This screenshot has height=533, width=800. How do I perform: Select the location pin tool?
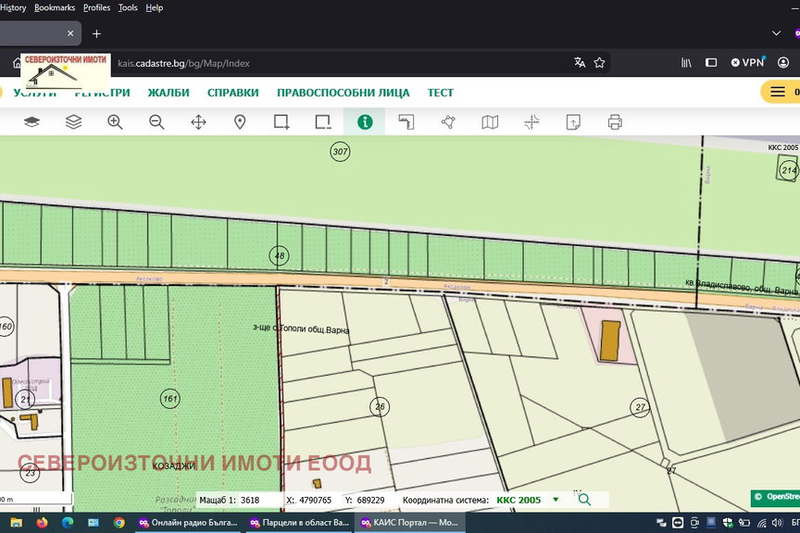coord(240,122)
